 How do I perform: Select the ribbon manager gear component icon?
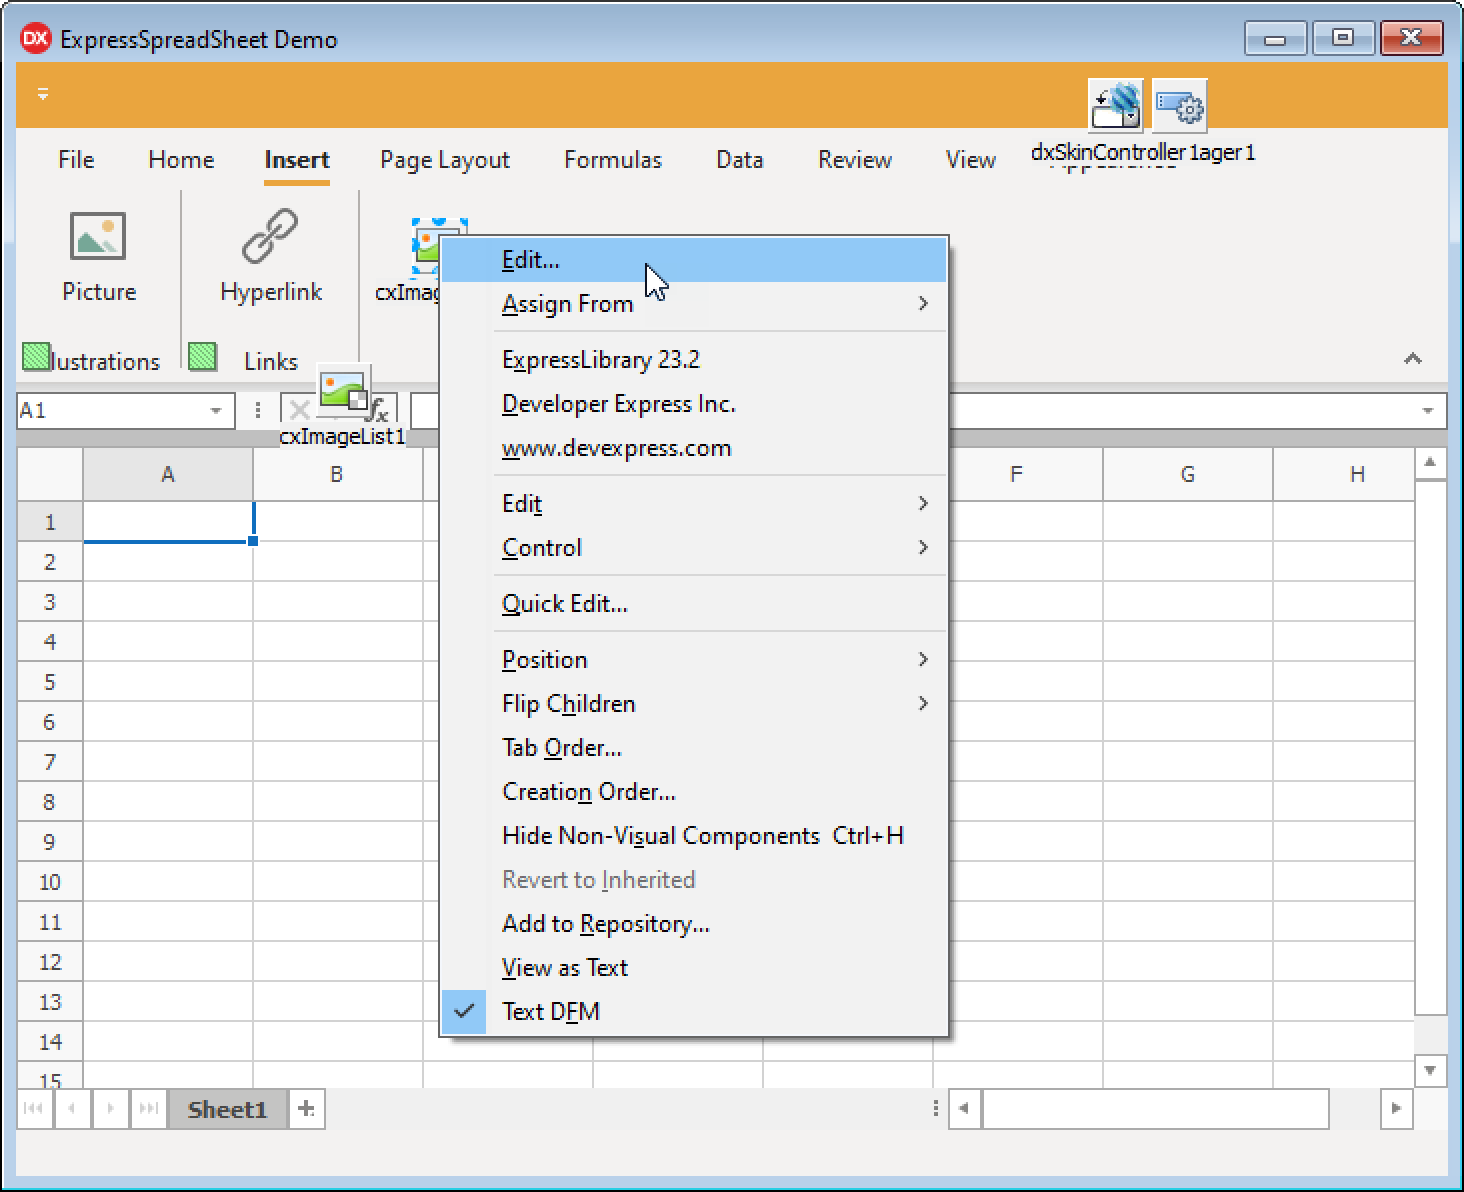1179,106
